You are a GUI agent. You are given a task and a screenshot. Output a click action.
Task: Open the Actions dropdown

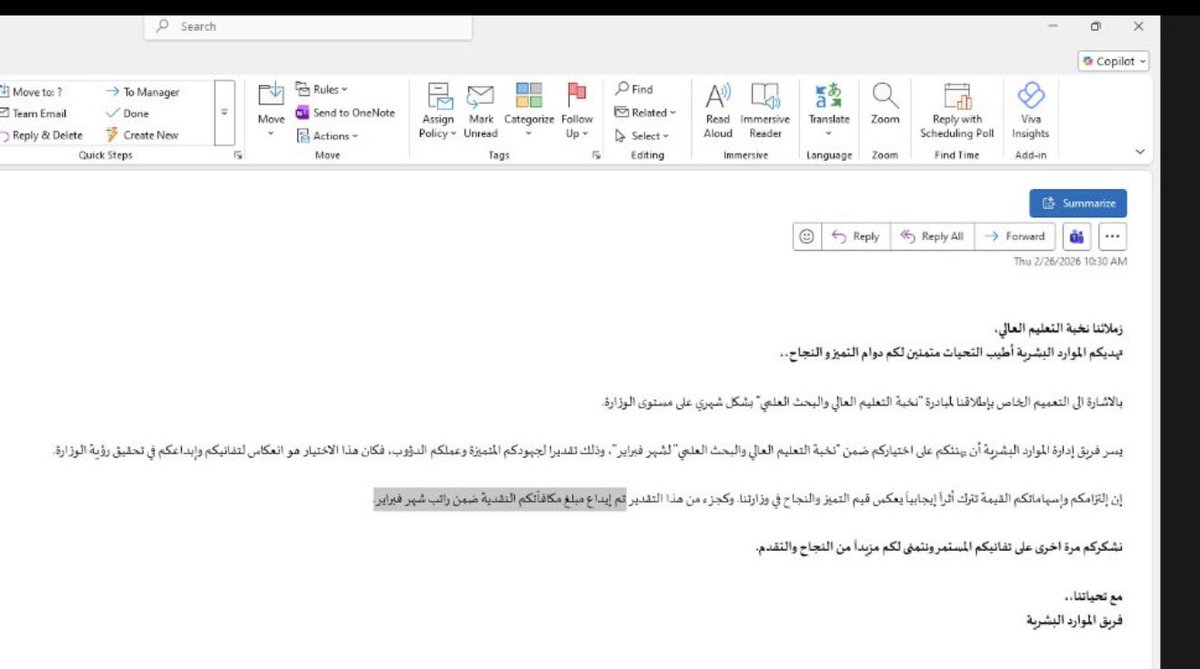coord(326,136)
